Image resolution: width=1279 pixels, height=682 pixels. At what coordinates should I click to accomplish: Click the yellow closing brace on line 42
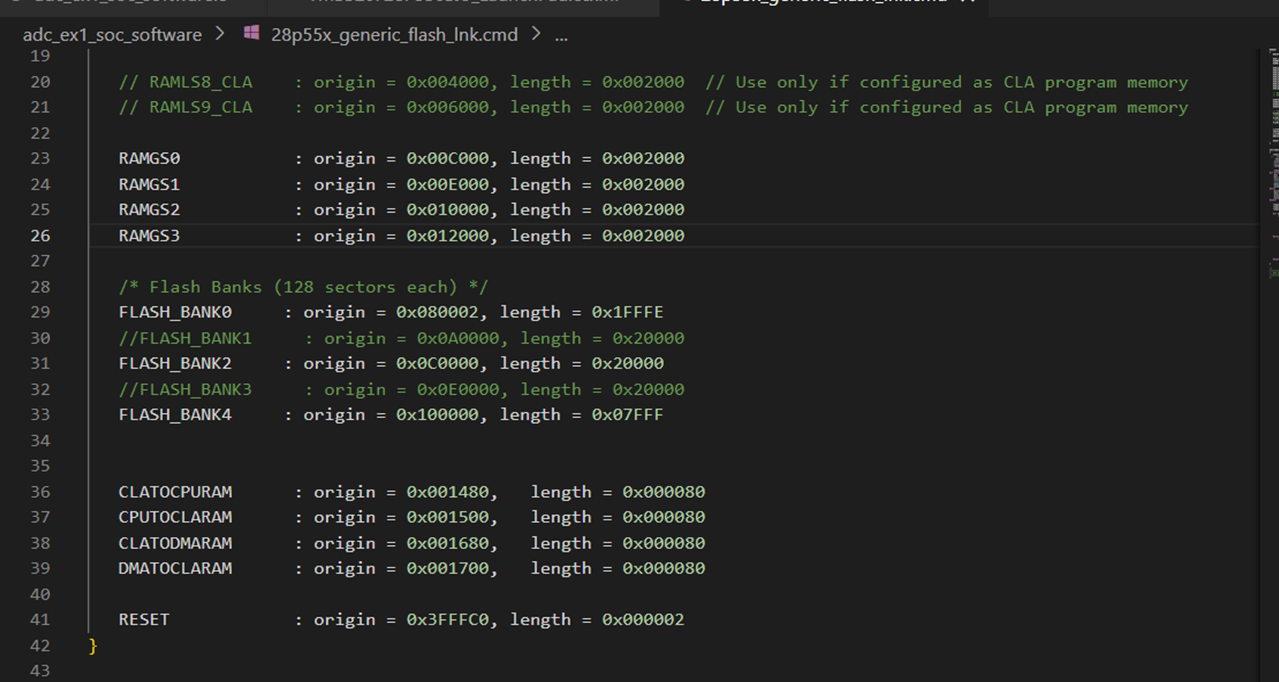pyautogui.click(x=93, y=646)
